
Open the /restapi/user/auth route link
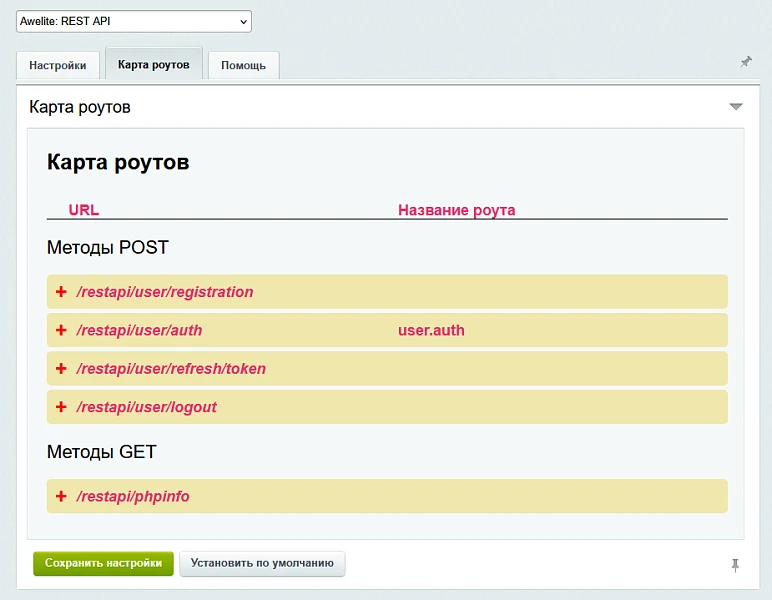(139, 330)
